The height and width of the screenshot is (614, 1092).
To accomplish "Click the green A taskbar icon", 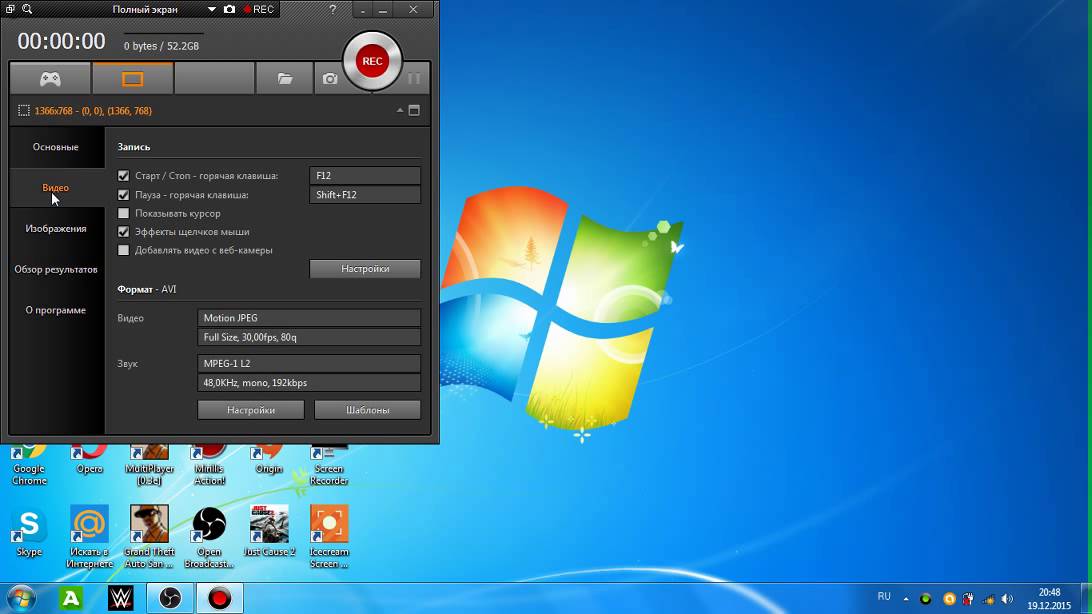I will coord(70,599).
